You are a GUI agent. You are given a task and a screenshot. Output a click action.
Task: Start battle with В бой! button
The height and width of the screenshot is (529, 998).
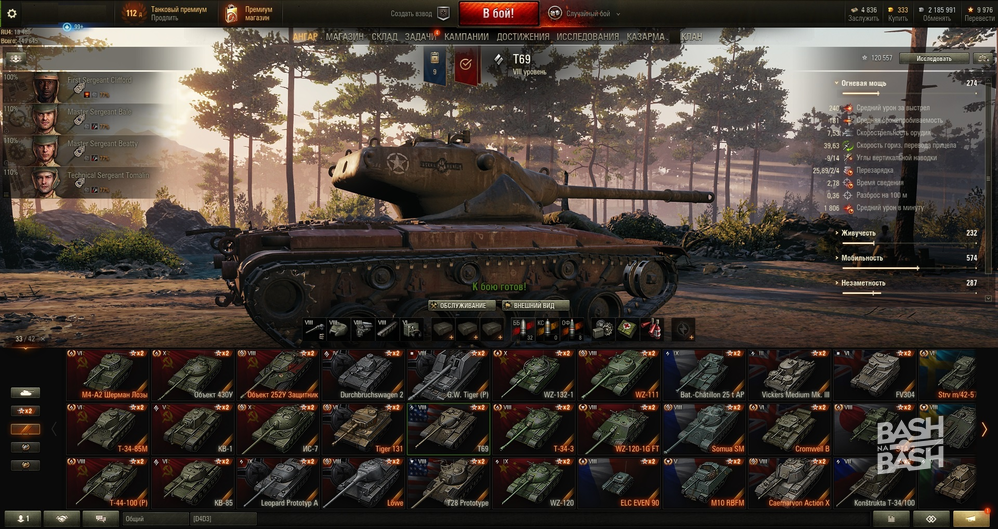click(498, 13)
